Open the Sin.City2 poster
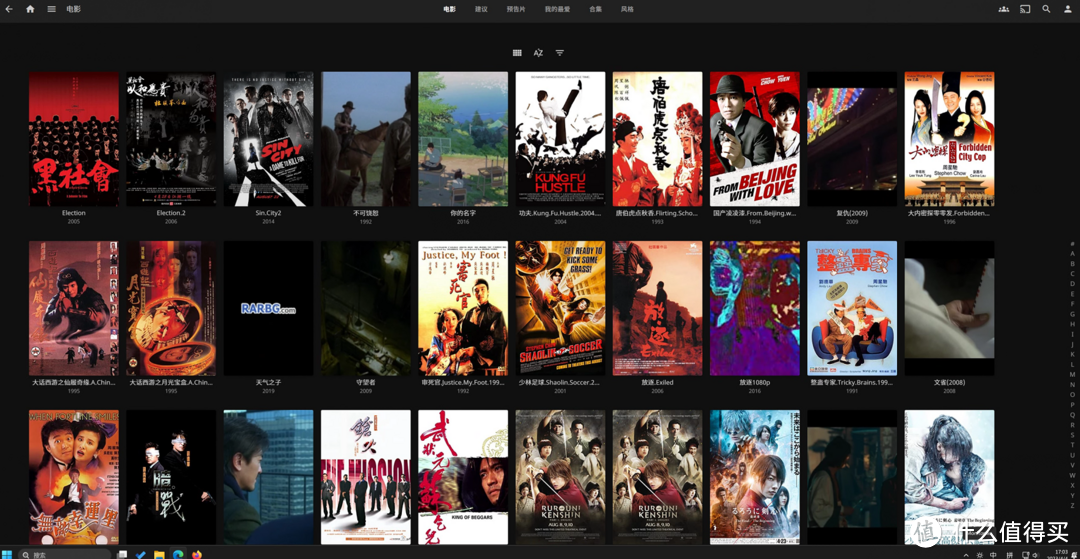This screenshot has height=559, width=1080. (x=269, y=139)
